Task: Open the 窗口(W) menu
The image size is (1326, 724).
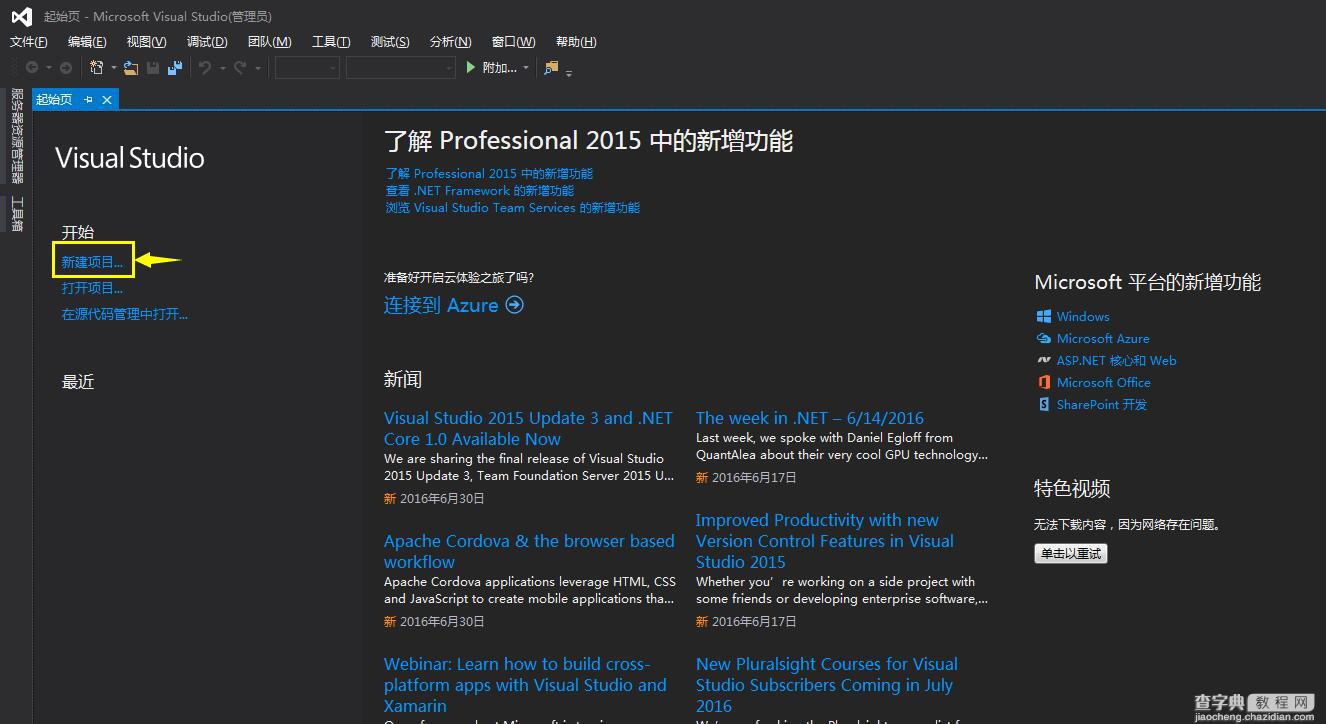Action: click(513, 42)
